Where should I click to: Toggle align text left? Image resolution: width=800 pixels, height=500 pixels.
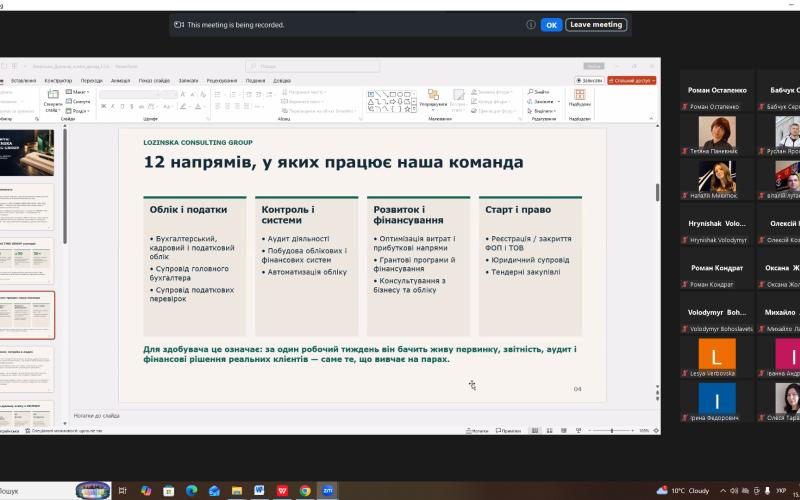pyautogui.click(x=217, y=106)
